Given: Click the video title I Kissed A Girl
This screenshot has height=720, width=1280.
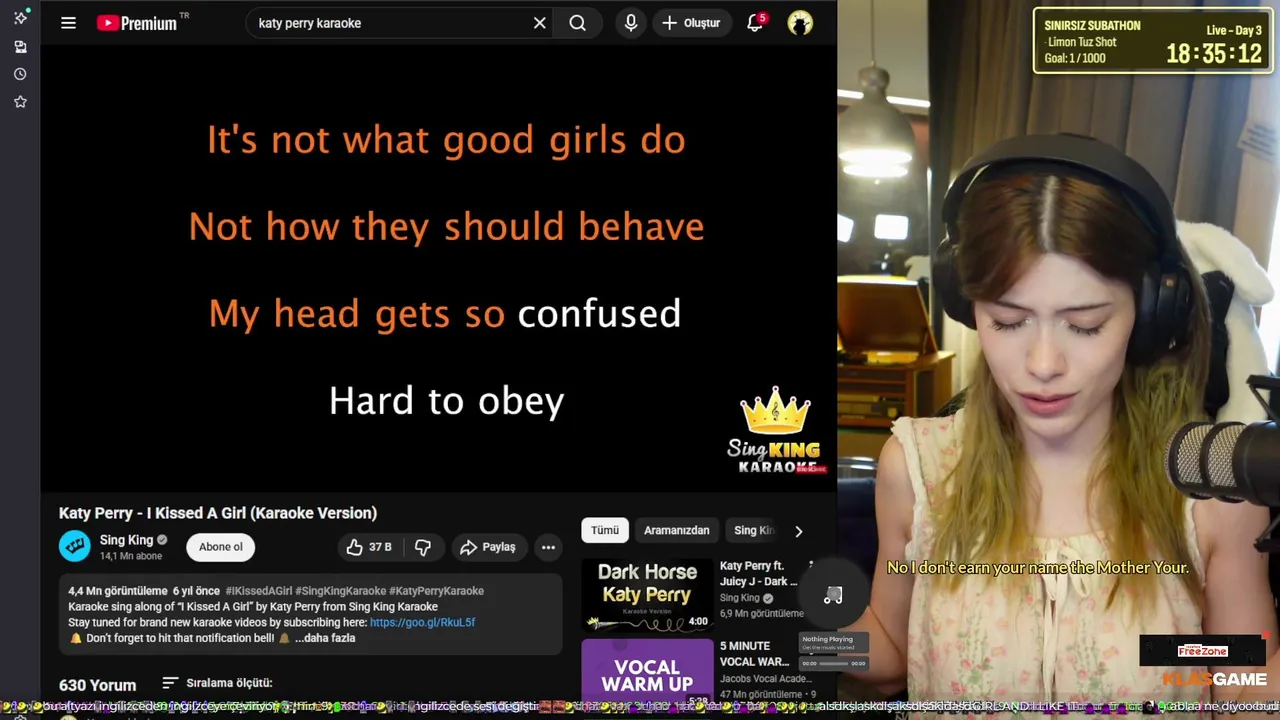Looking at the screenshot, I should (x=218, y=513).
